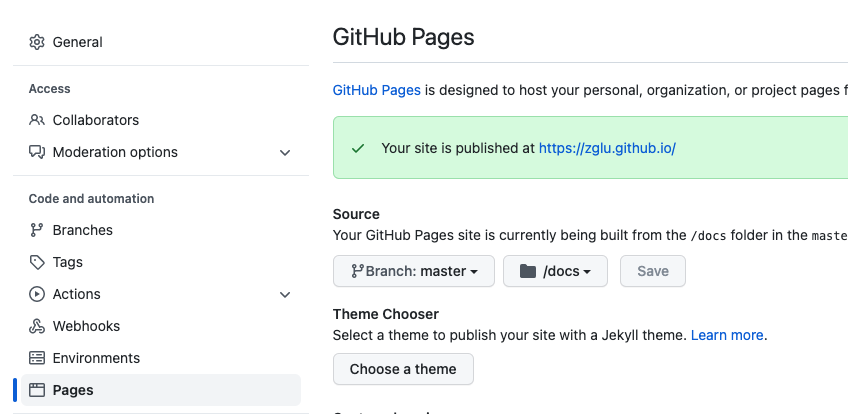Click the Webhooks icon in sidebar
The width and height of the screenshot is (848, 414).
pyautogui.click(x=37, y=326)
